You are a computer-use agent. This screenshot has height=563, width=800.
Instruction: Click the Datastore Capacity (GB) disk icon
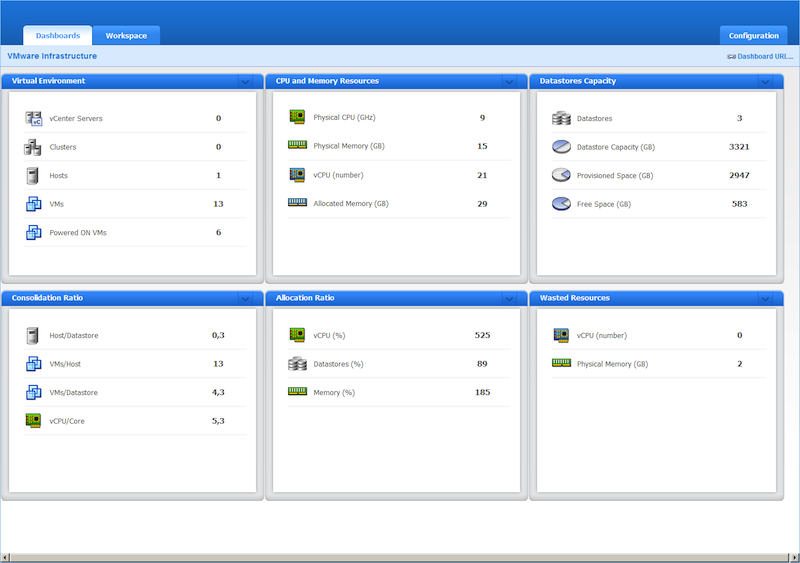(561, 147)
